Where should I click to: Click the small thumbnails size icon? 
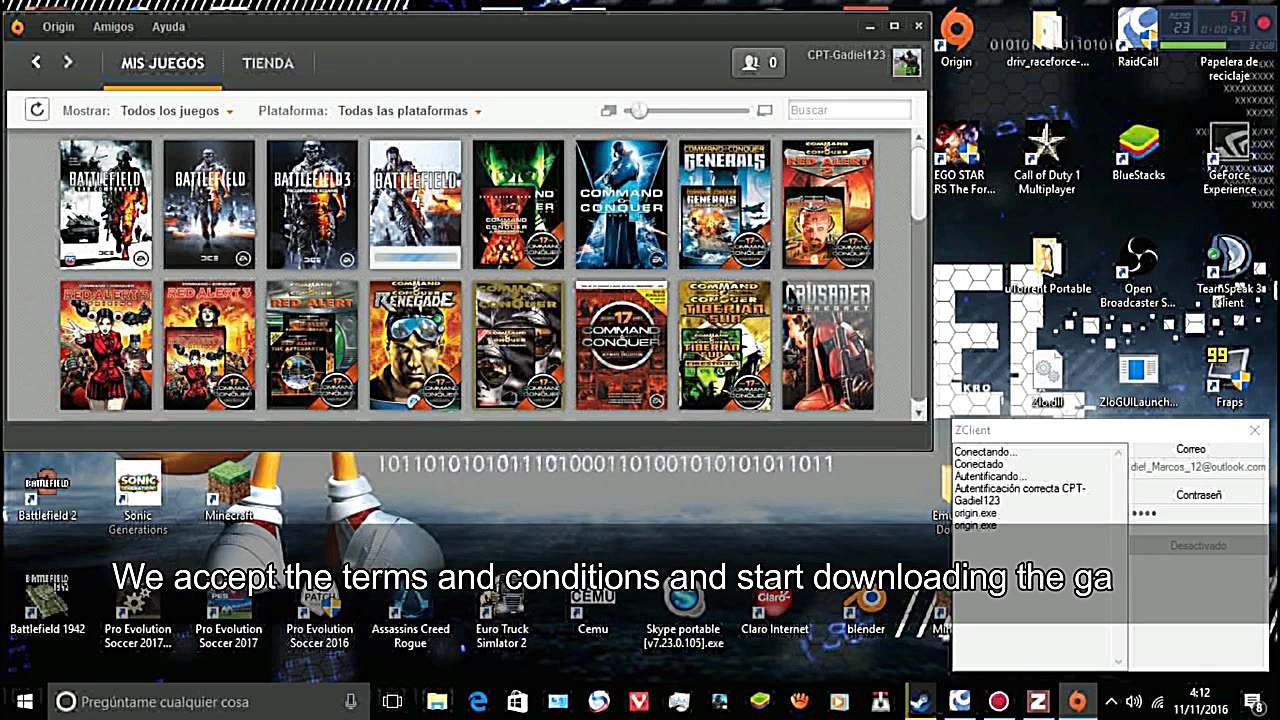[x=608, y=111]
